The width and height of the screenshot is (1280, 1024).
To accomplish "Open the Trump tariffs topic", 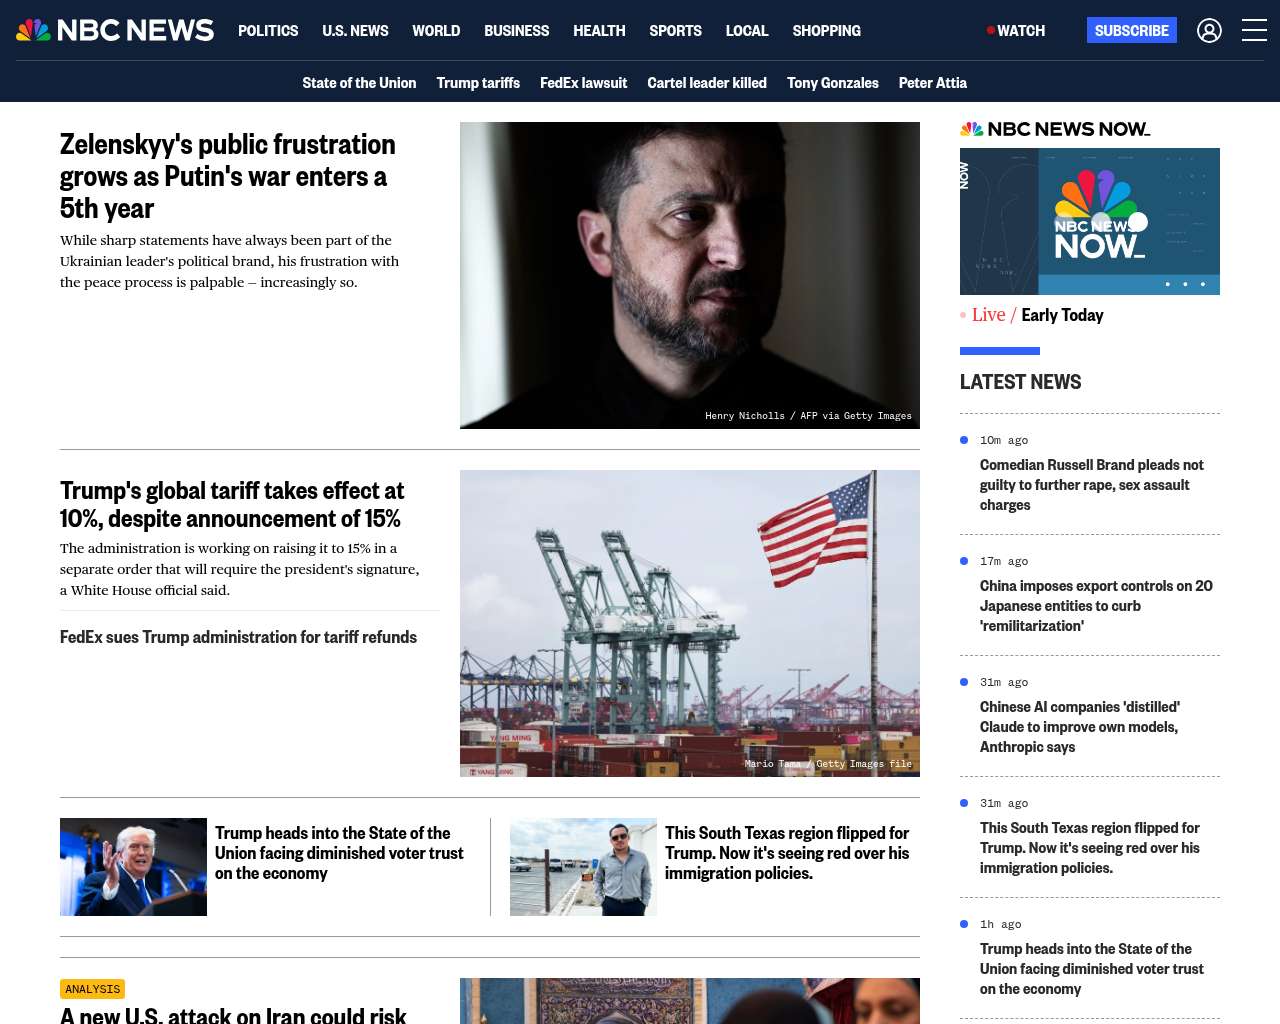I will [x=478, y=83].
